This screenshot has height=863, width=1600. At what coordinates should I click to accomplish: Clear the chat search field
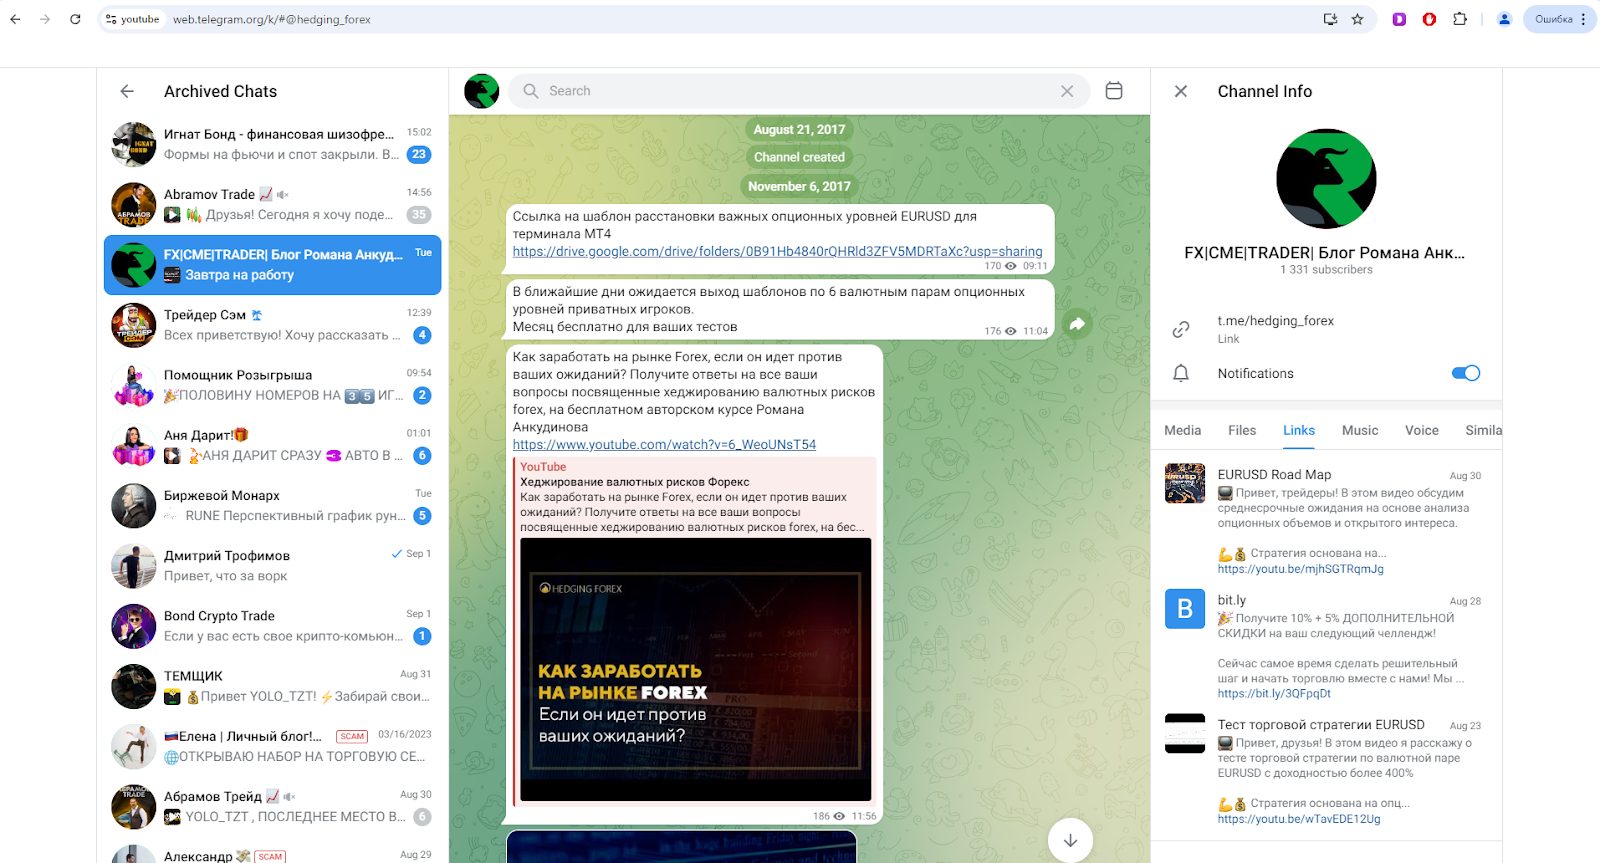click(1067, 91)
